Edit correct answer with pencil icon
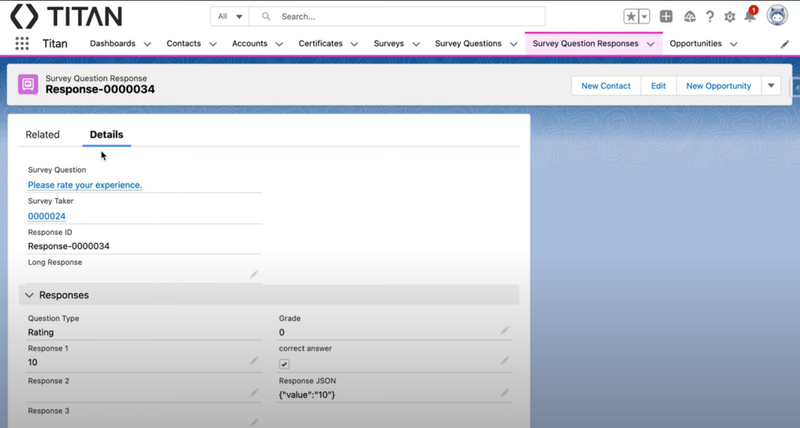The image size is (800, 428). 505,361
